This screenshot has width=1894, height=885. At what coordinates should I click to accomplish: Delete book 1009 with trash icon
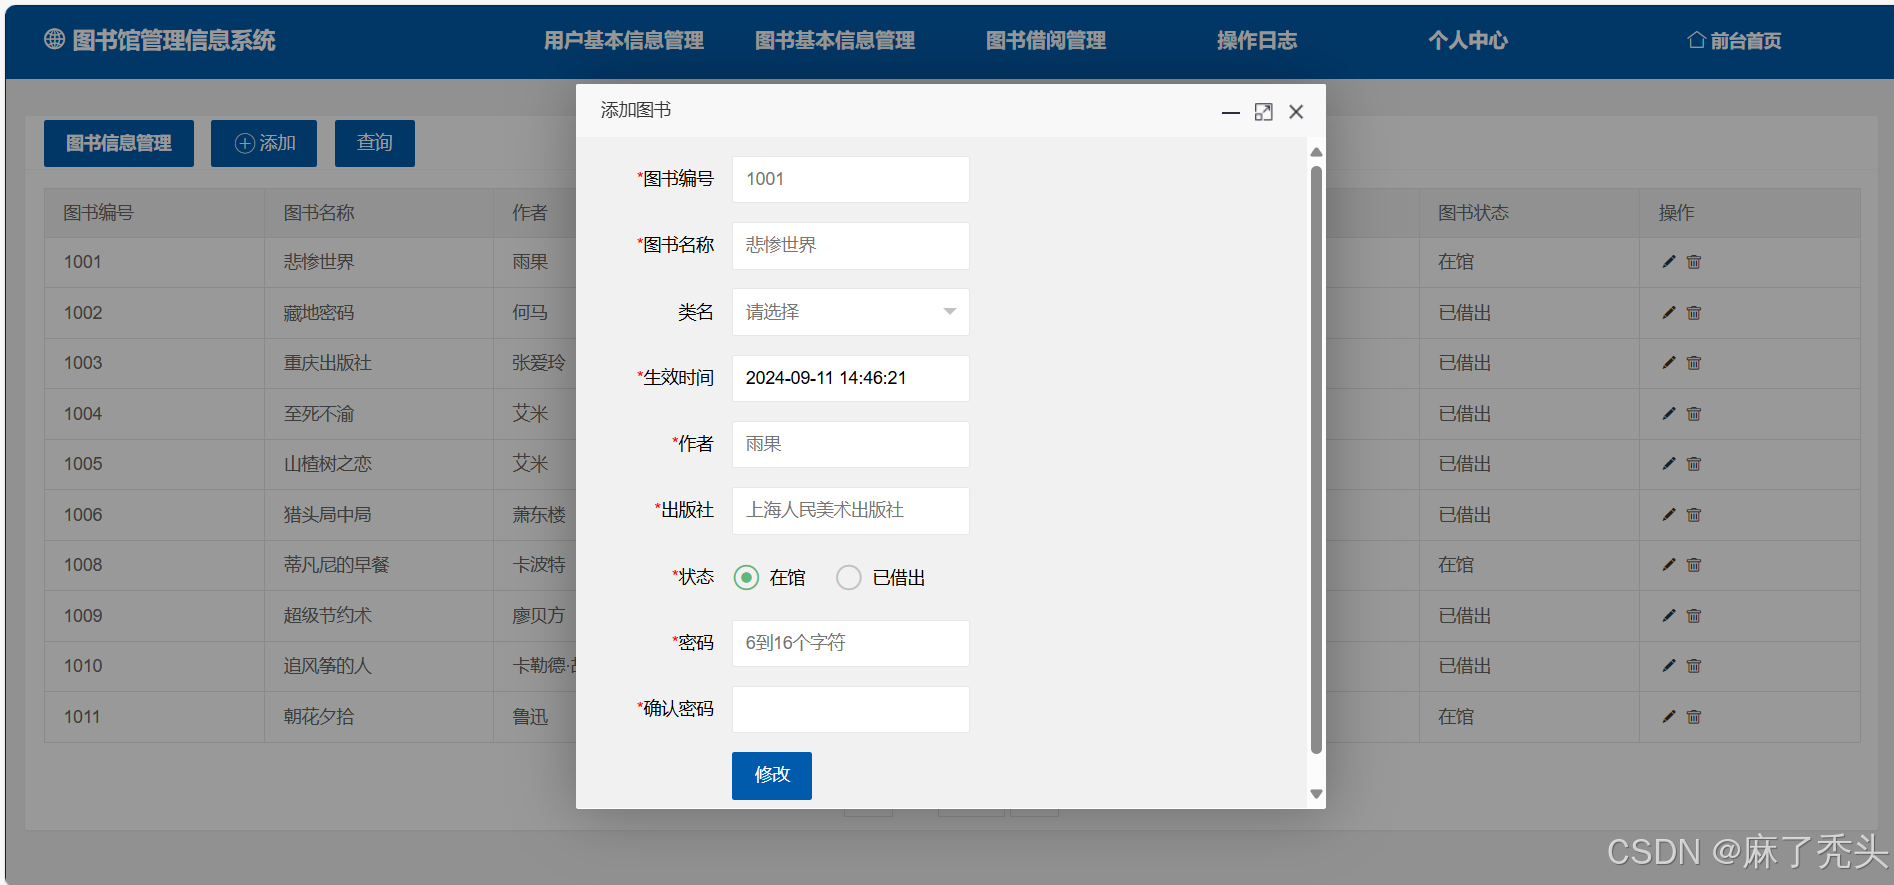tap(1693, 616)
